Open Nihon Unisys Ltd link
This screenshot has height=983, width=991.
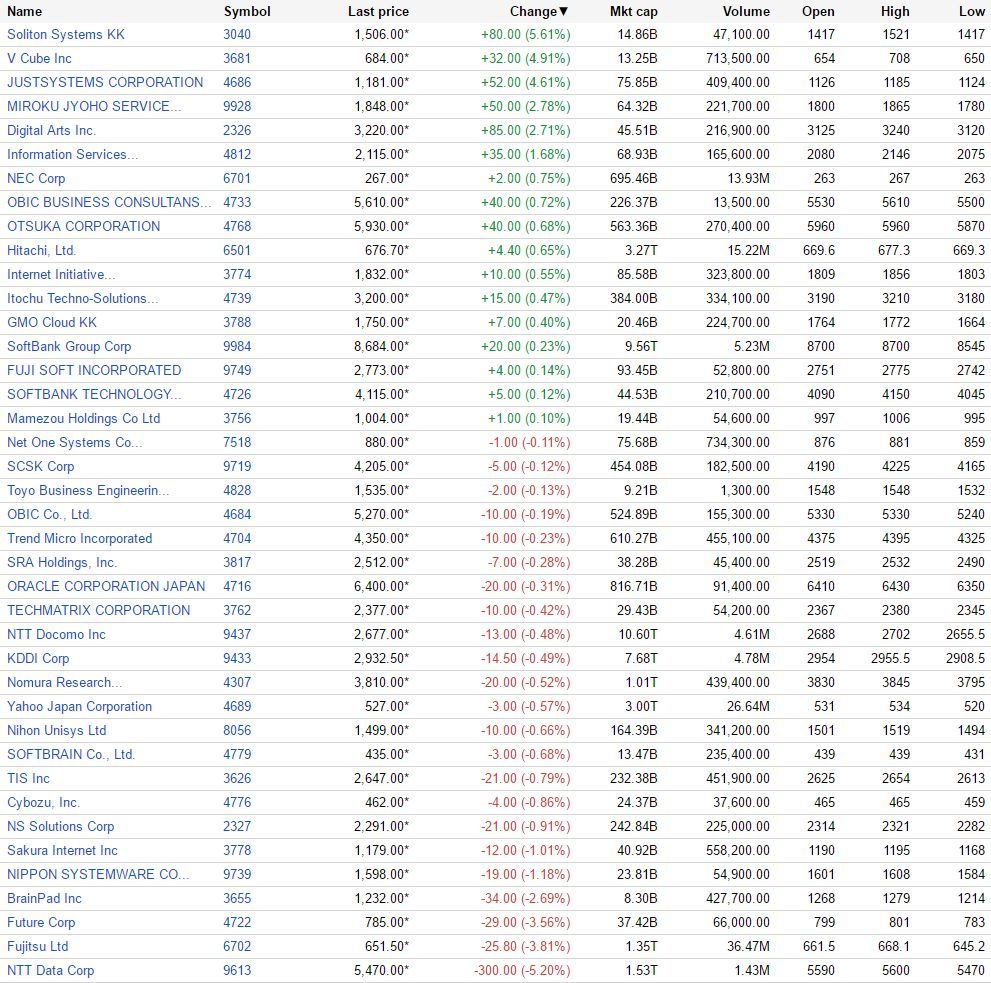[x=56, y=731]
